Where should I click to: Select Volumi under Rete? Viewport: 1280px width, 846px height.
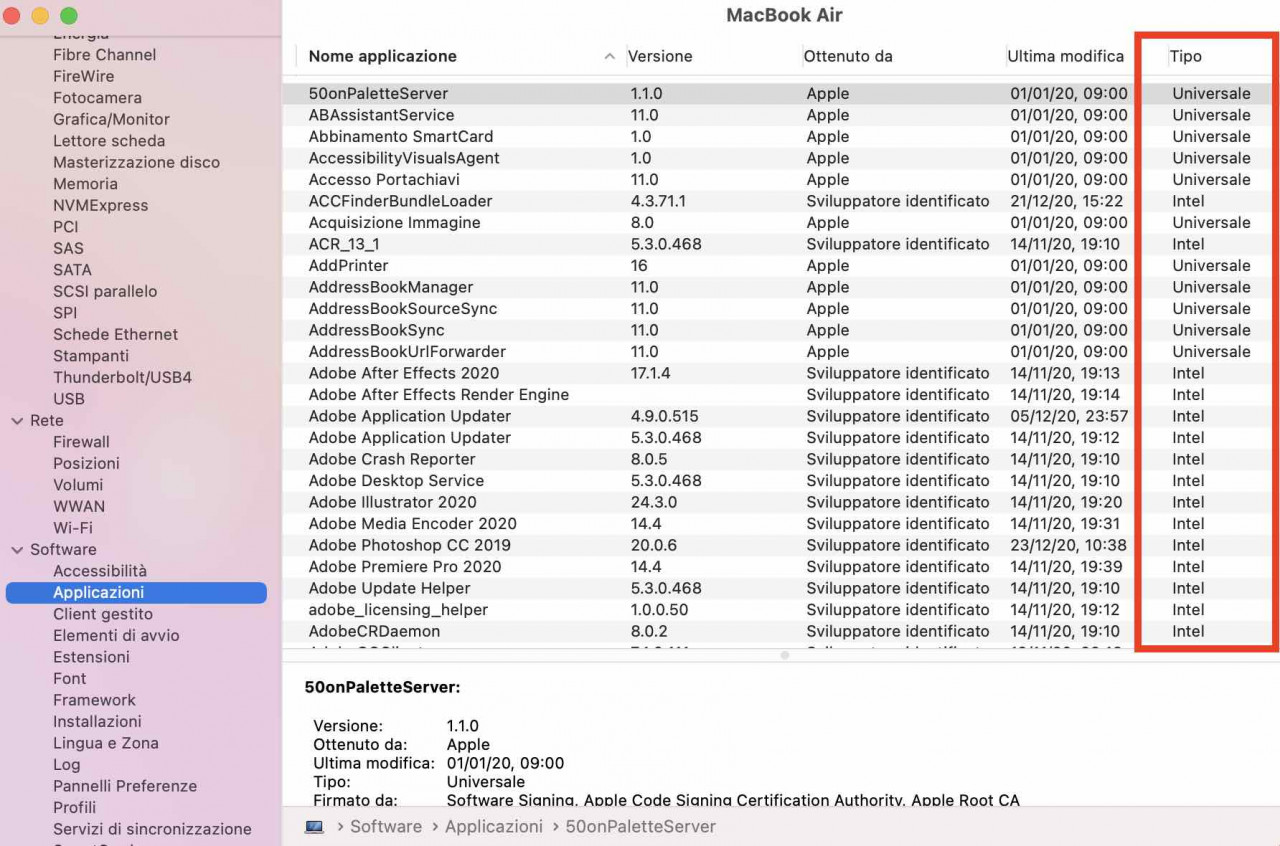pyautogui.click(x=78, y=485)
